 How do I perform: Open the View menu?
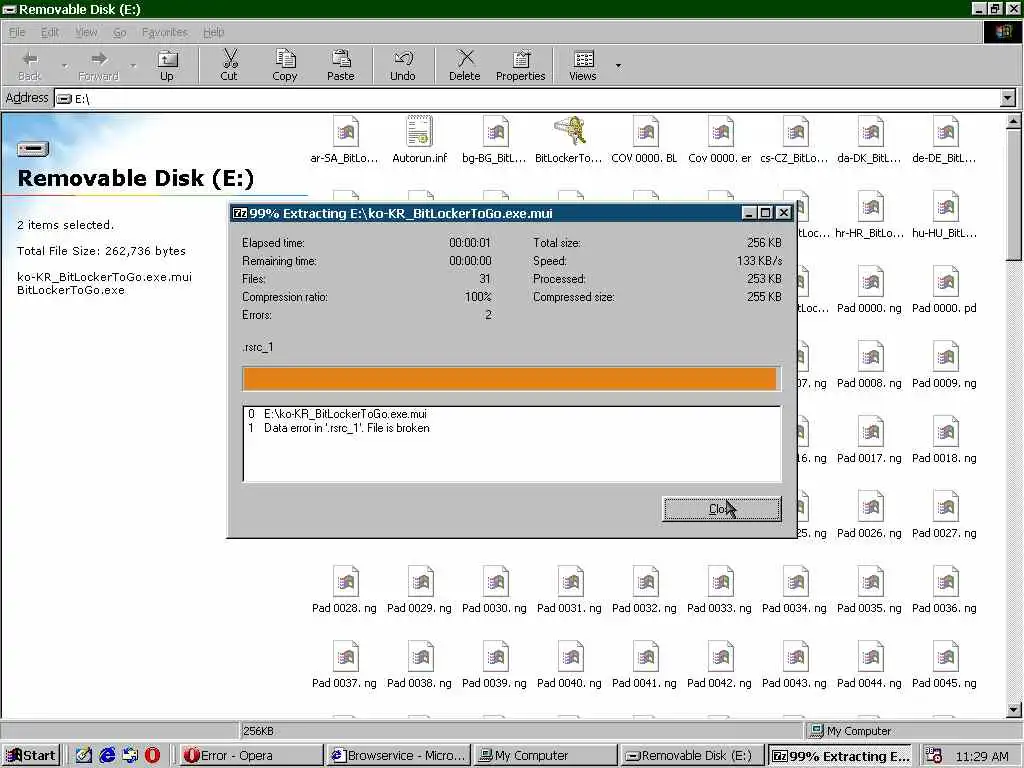click(x=86, y=32)
